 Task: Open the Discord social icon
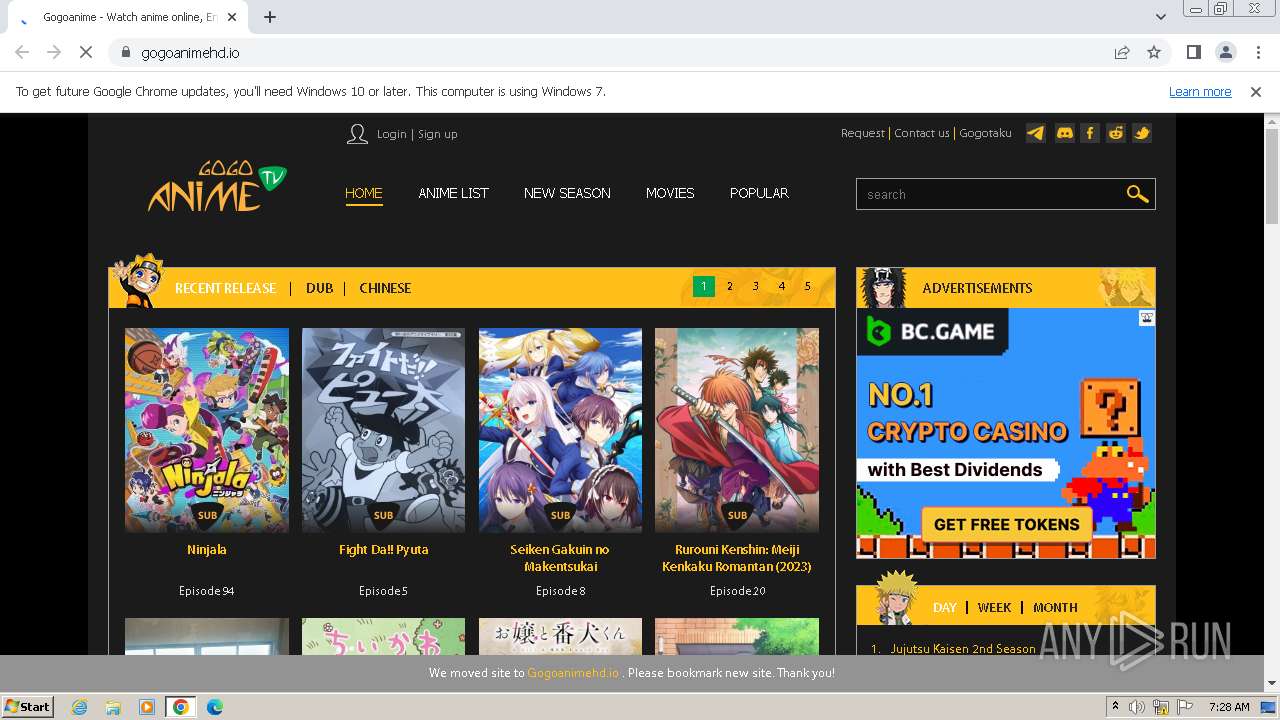click(1065, 133)
